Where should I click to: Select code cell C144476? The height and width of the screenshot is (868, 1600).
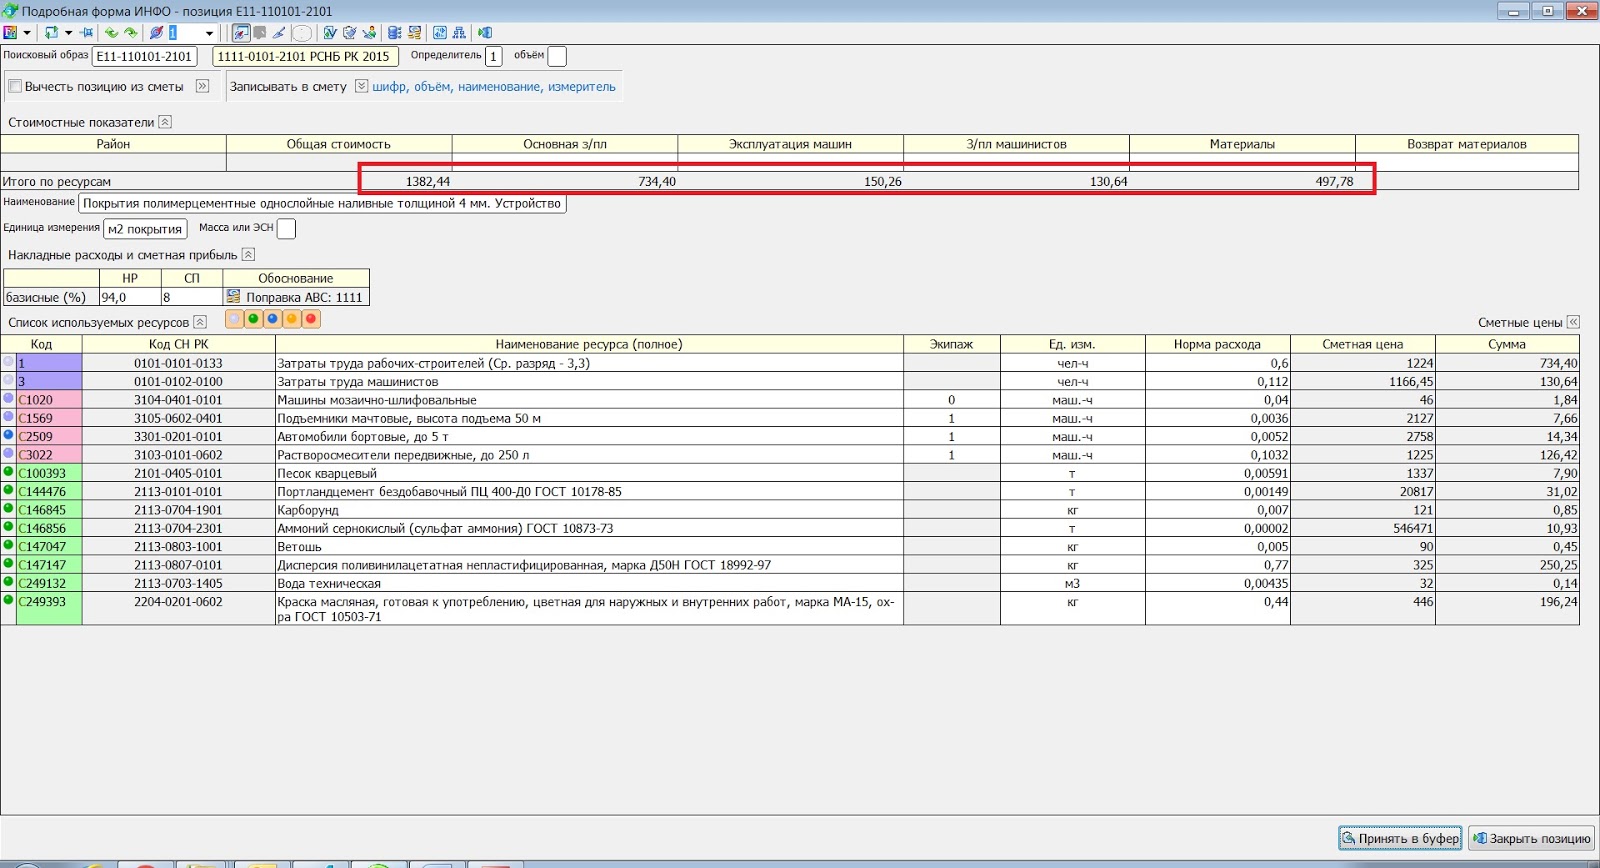[49, 492]
